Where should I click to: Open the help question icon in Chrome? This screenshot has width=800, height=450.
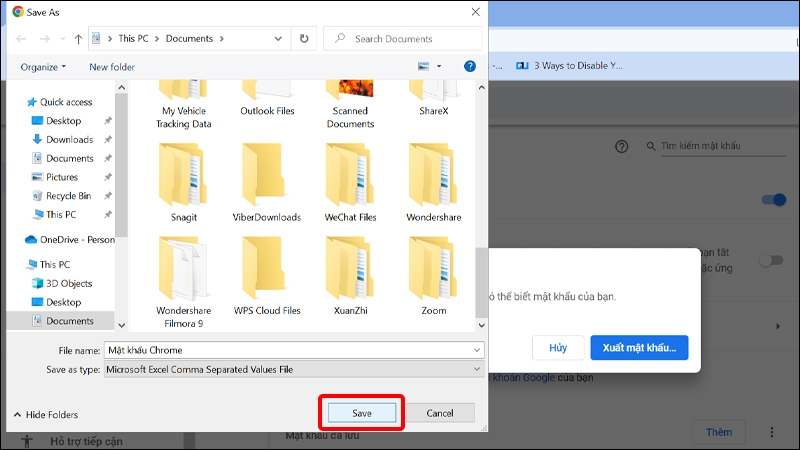click(621, 147)
